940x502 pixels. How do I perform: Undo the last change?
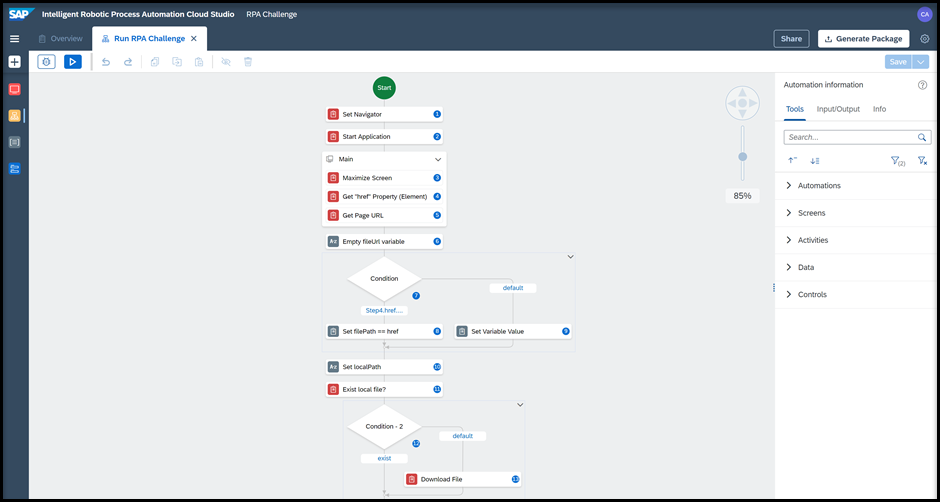tap(106, 62)
